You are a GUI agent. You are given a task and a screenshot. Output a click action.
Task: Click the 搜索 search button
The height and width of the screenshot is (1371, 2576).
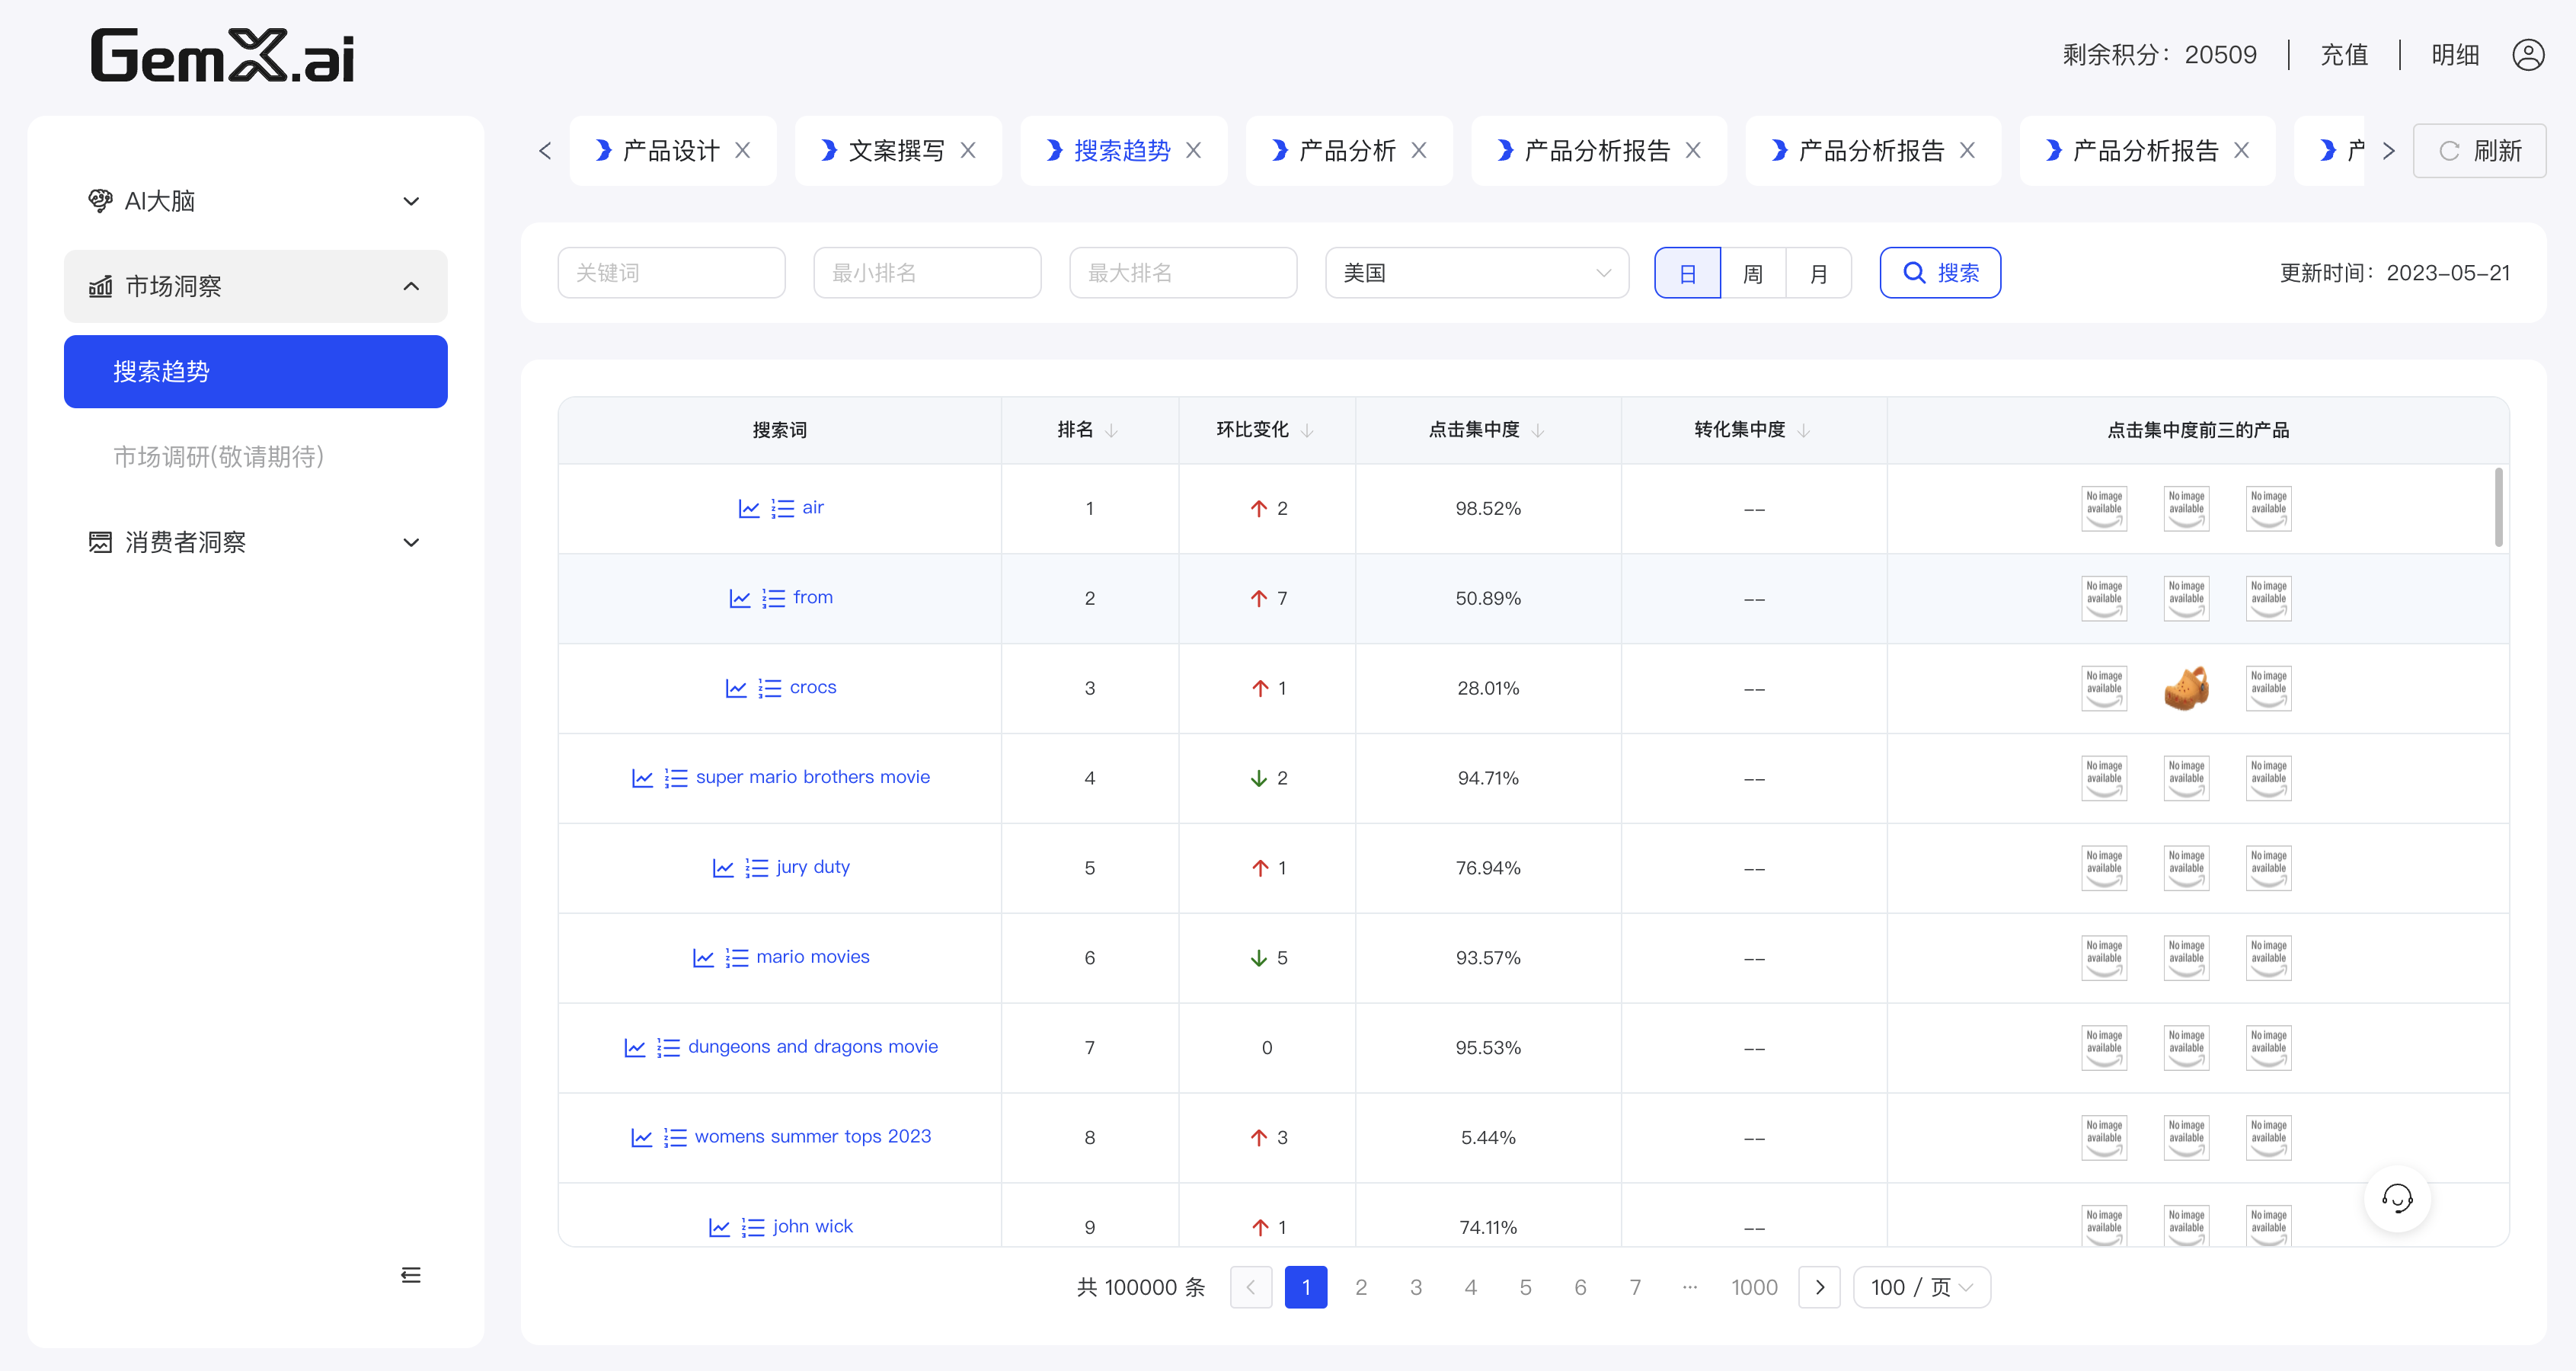(1940, 273)
